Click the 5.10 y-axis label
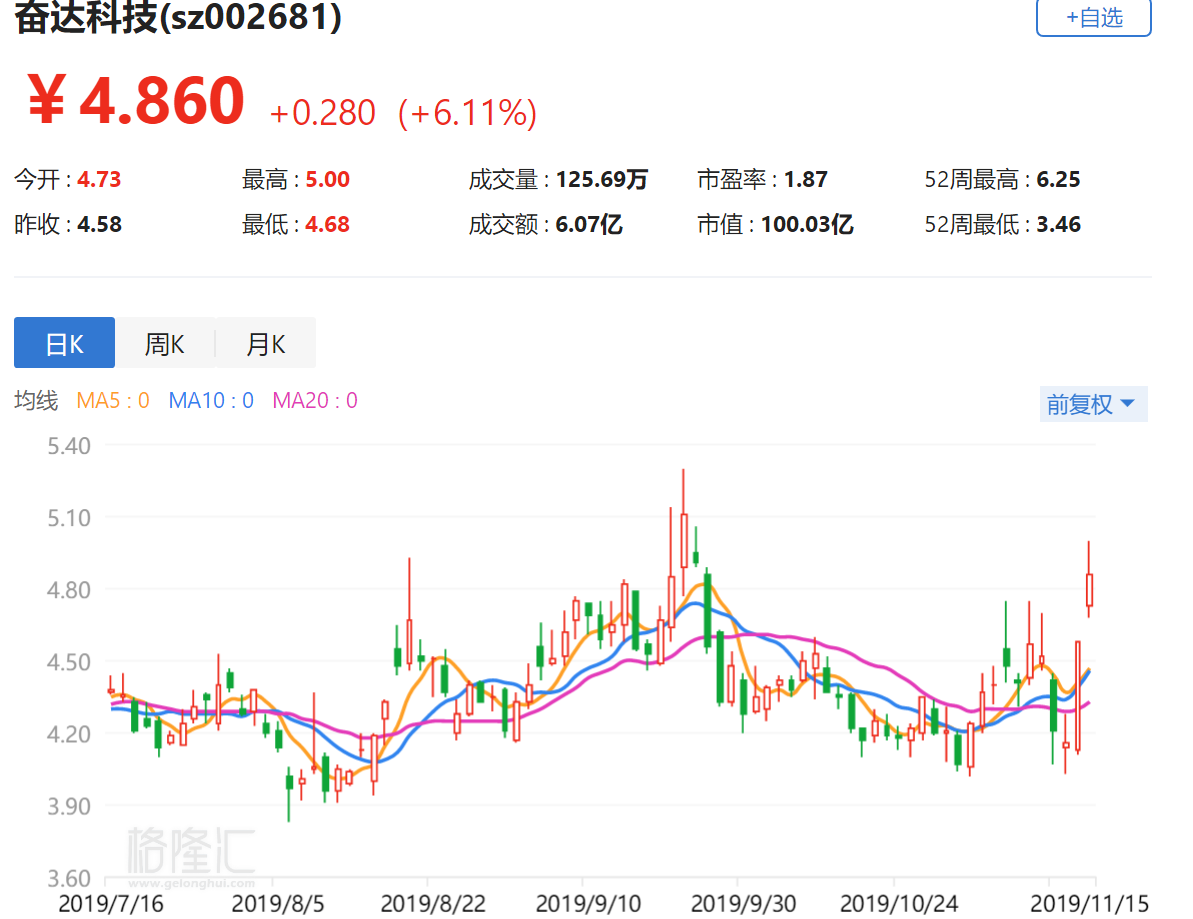 coord(68,518)
